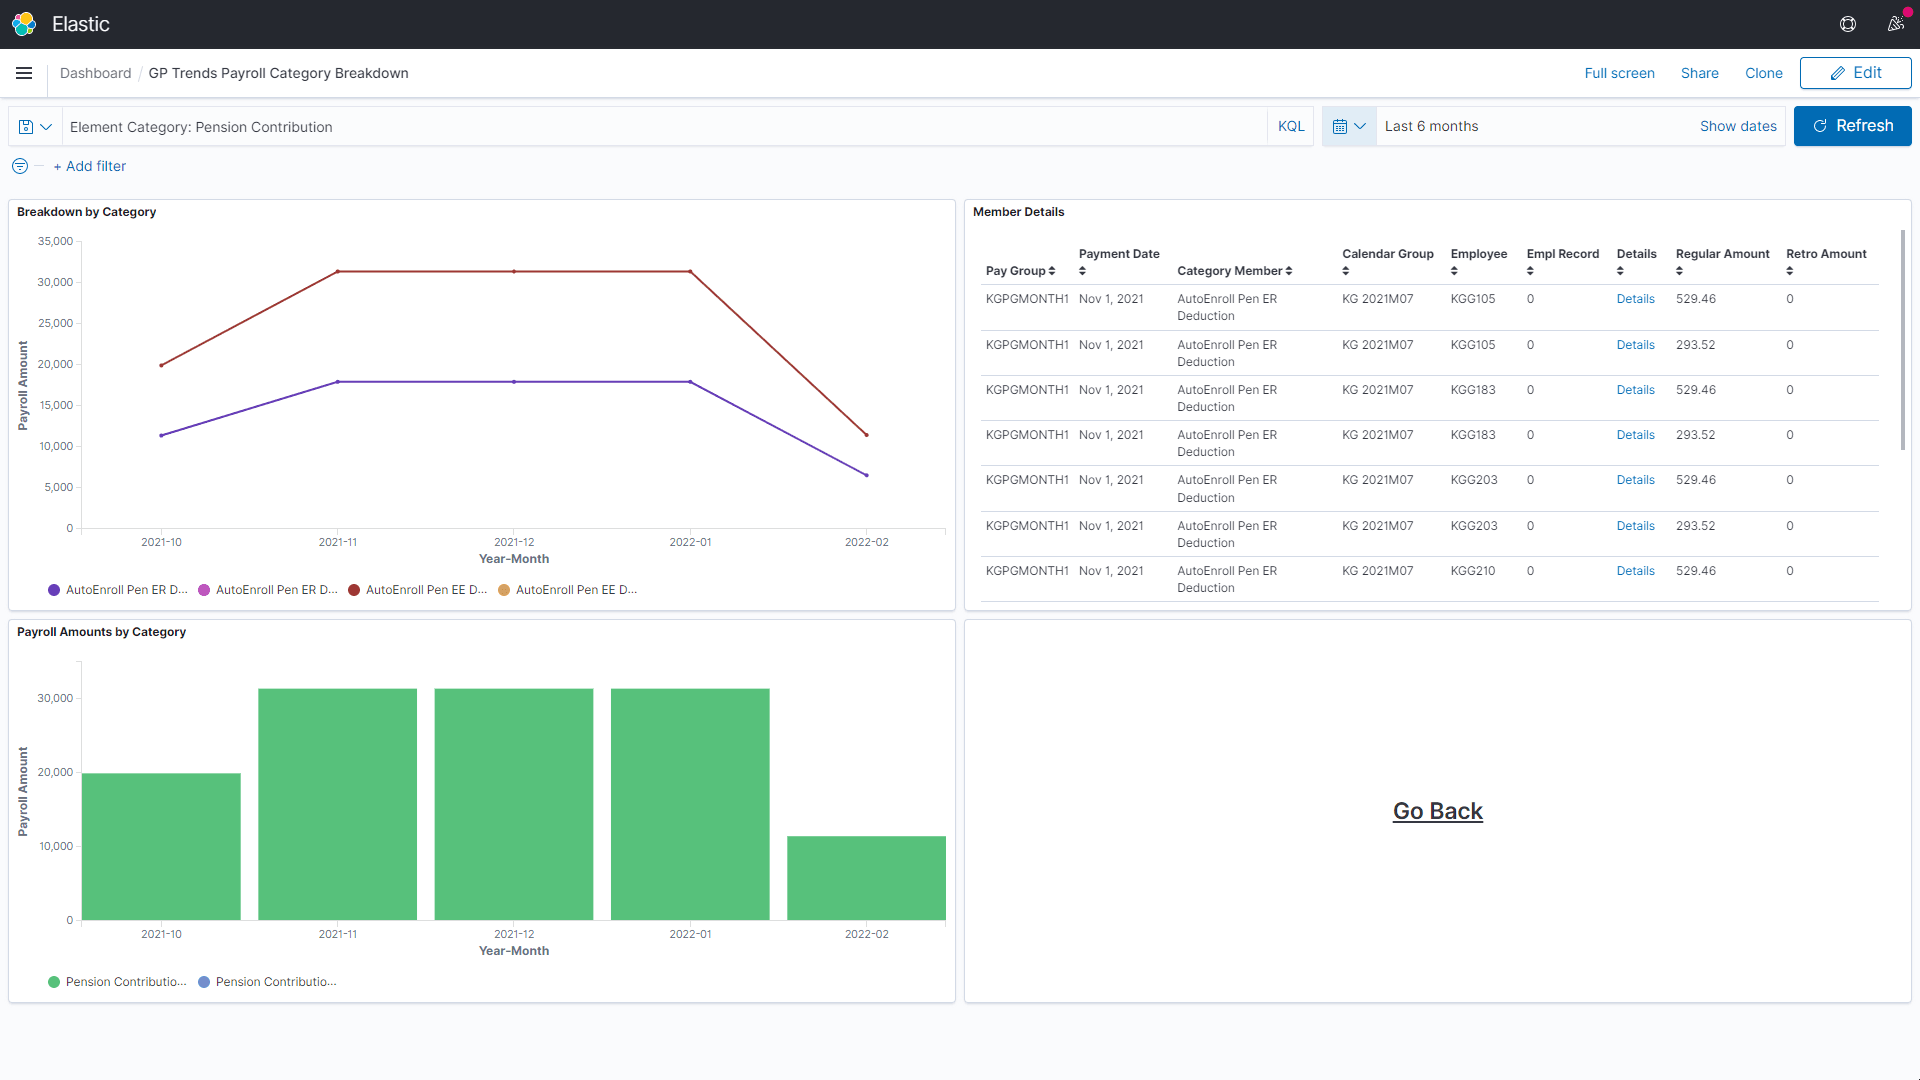Open the calendar quick date menu
This screenshot has width=1920, height=1080.
pyautogui.click(x=1348, y=127)
